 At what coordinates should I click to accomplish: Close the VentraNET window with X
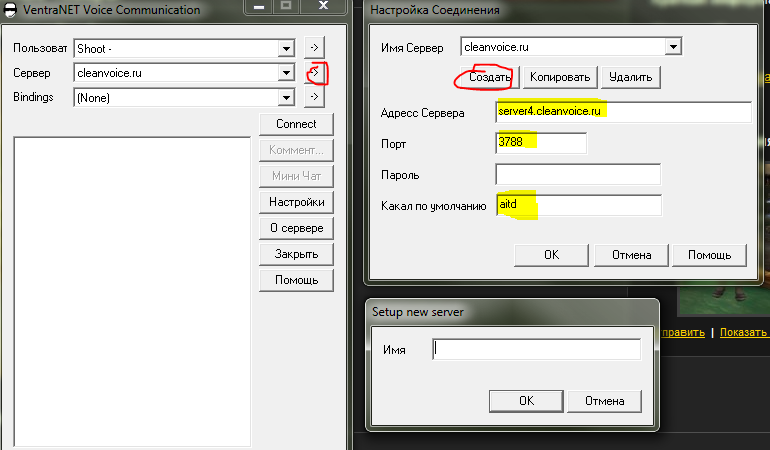(323, 6)
